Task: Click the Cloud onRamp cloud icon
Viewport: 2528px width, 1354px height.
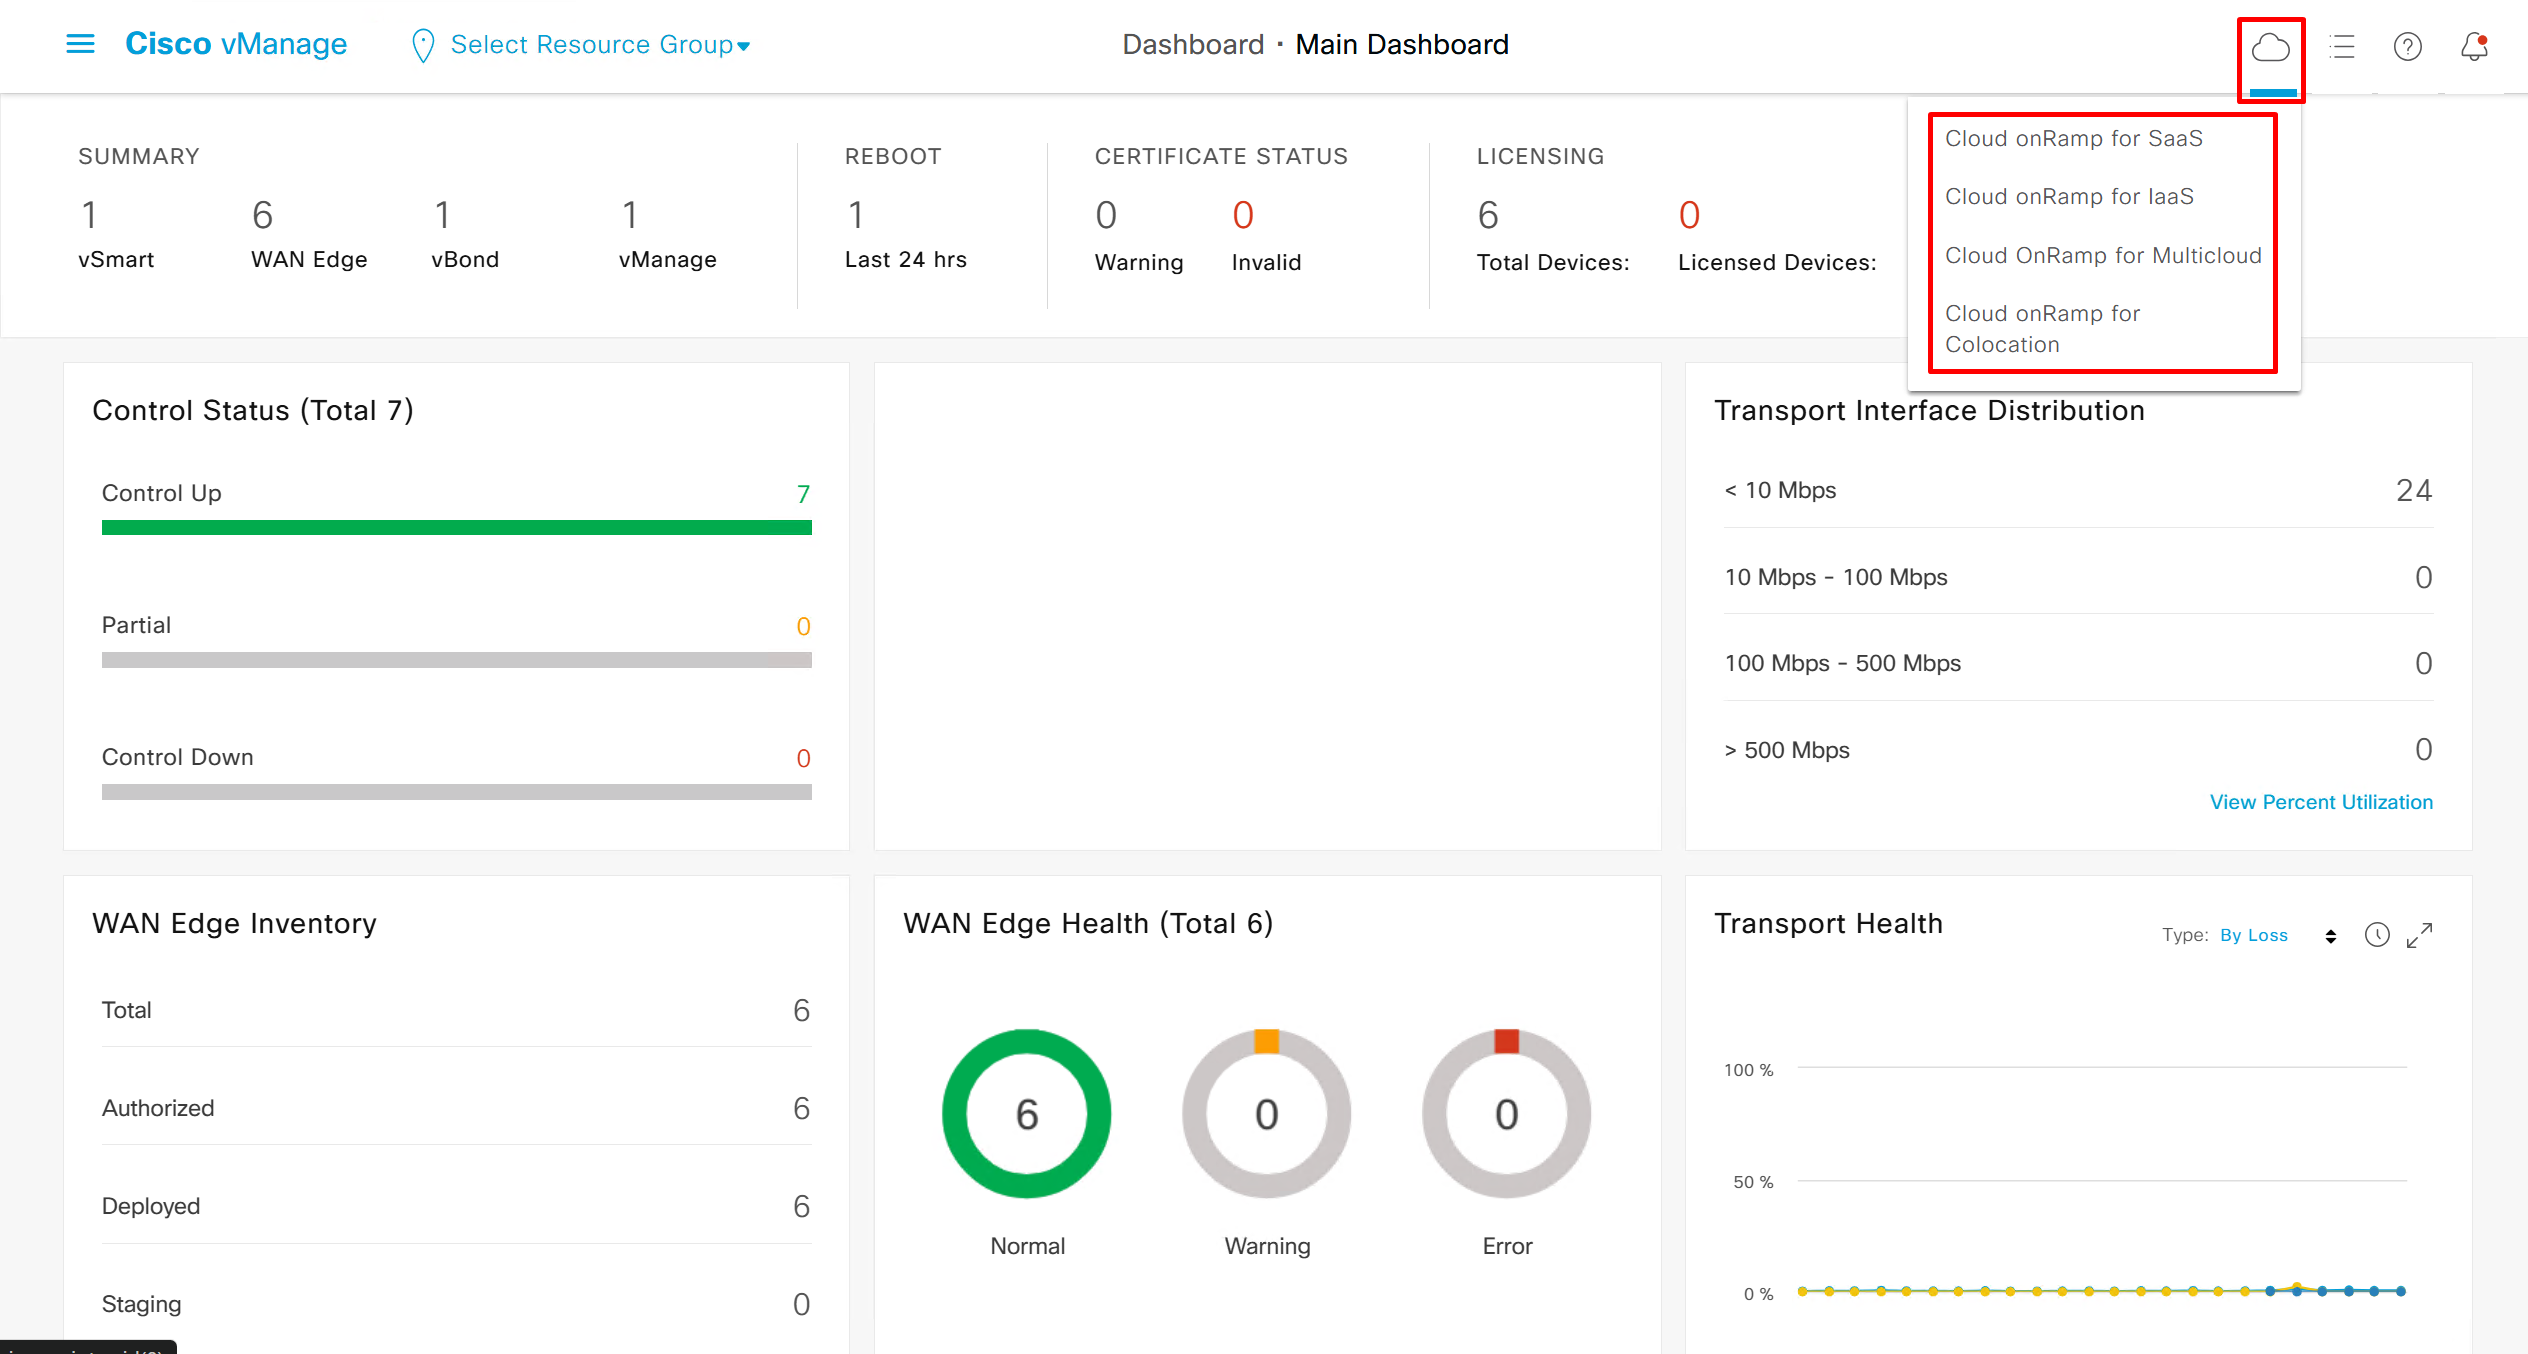Action: [x=2270, y=47]
